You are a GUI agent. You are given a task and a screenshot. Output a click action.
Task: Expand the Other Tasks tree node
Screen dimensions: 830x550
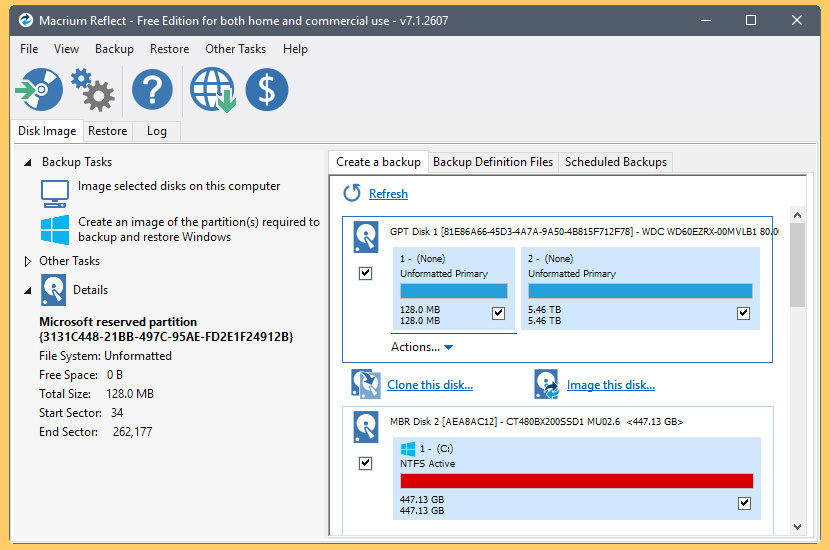[28, 261]
